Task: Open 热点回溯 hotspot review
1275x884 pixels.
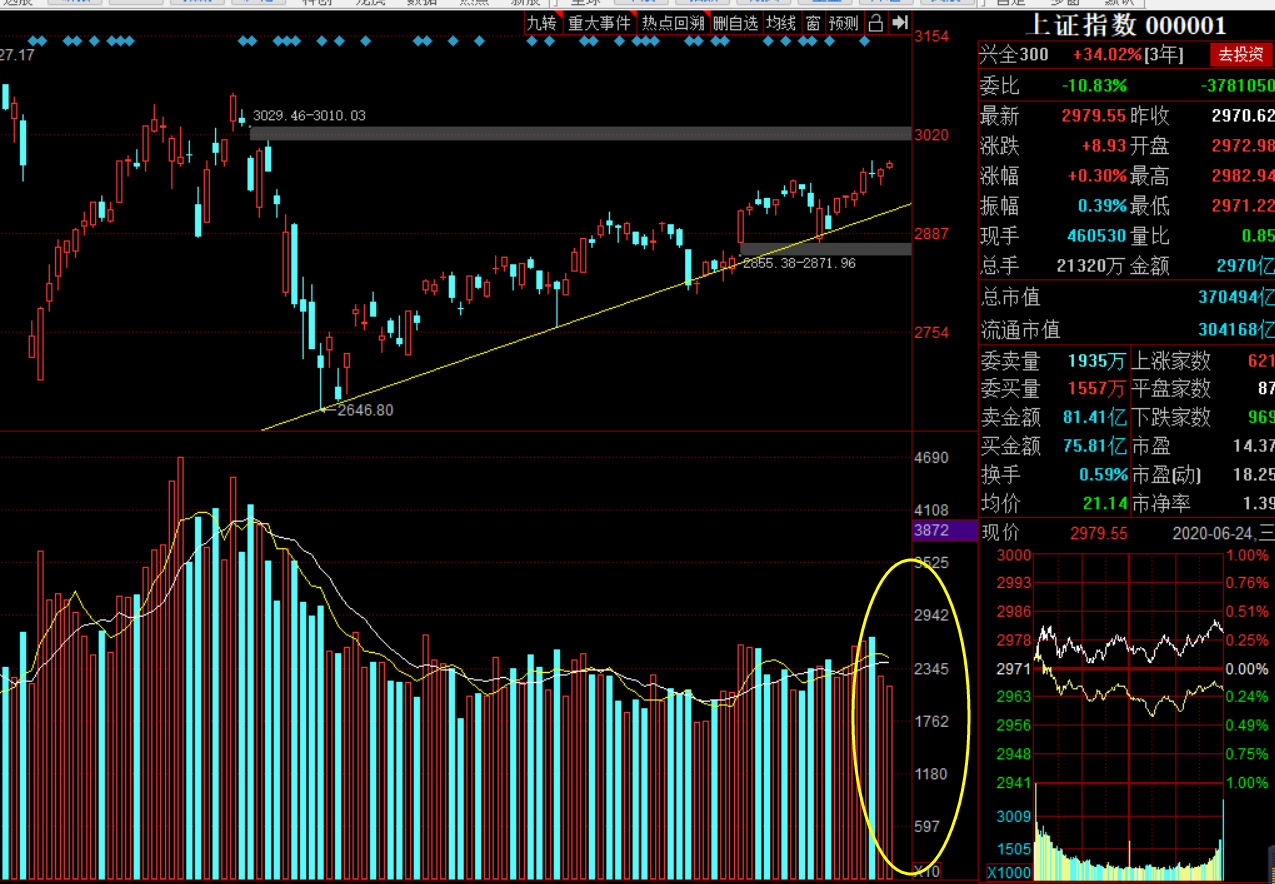Action: 673,22
